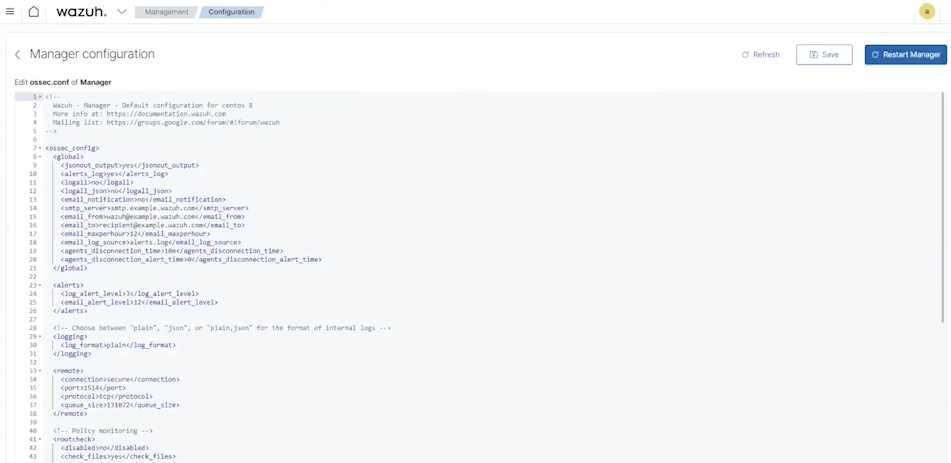
Task: Click the agents_disconnection_alert_time line
Action: point(190,259)
